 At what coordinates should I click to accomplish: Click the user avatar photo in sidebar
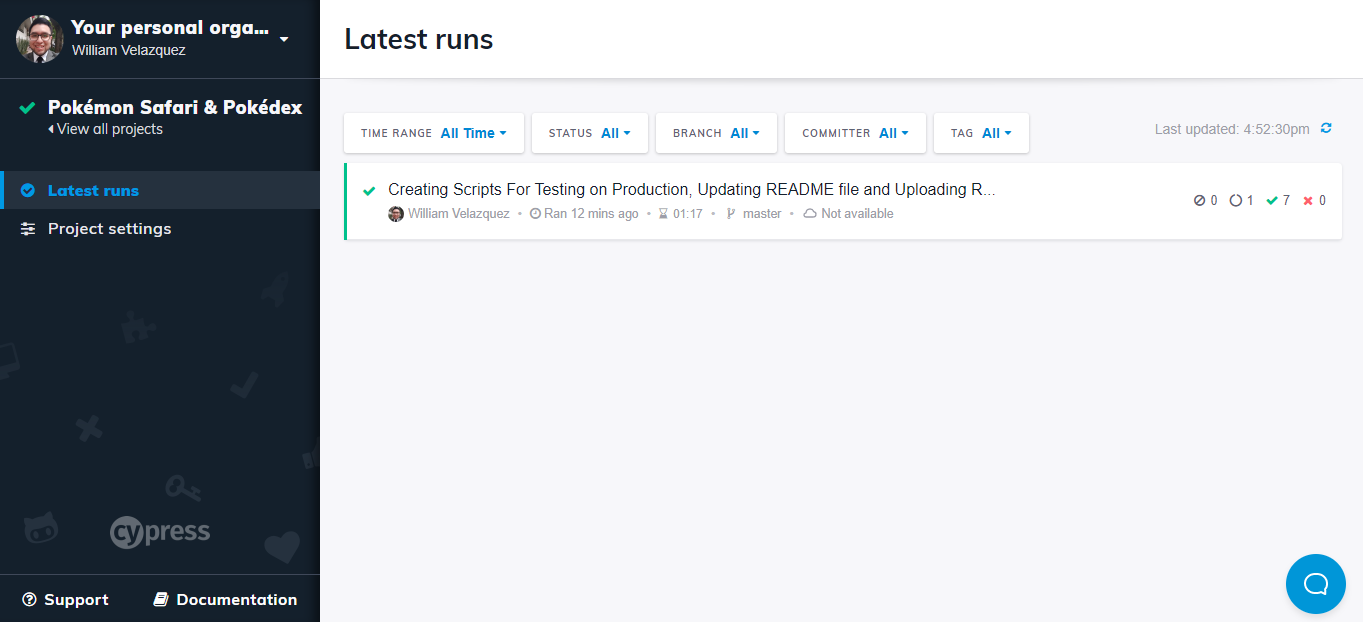(x=40, y=39)
